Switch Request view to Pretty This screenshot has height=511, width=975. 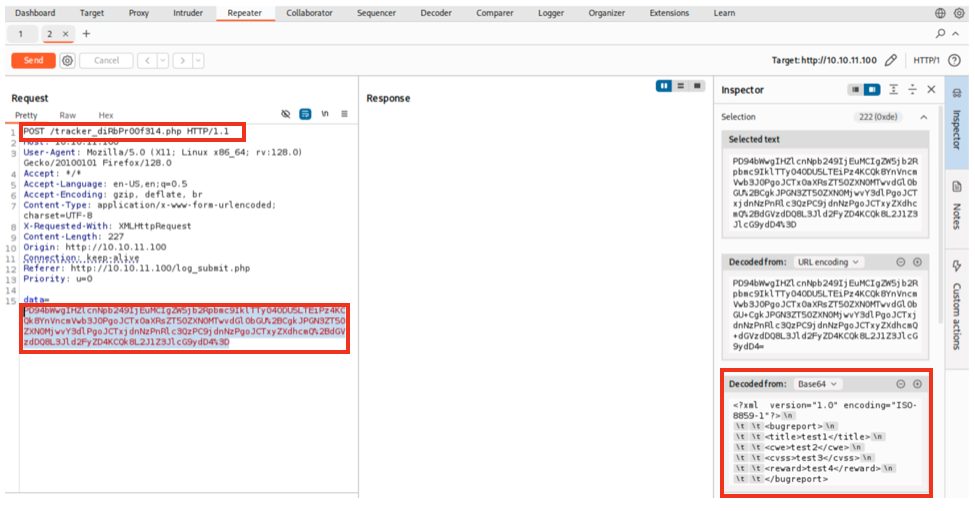[x=26, y=115]
